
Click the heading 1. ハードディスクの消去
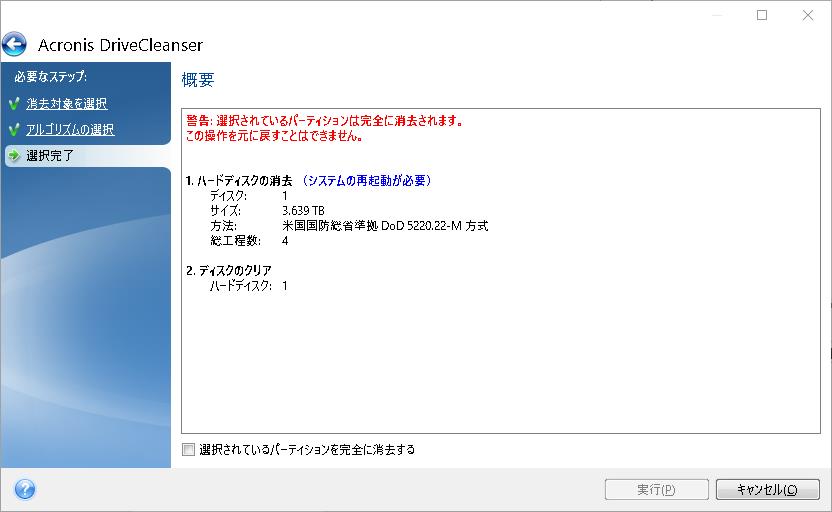point(239,181)
